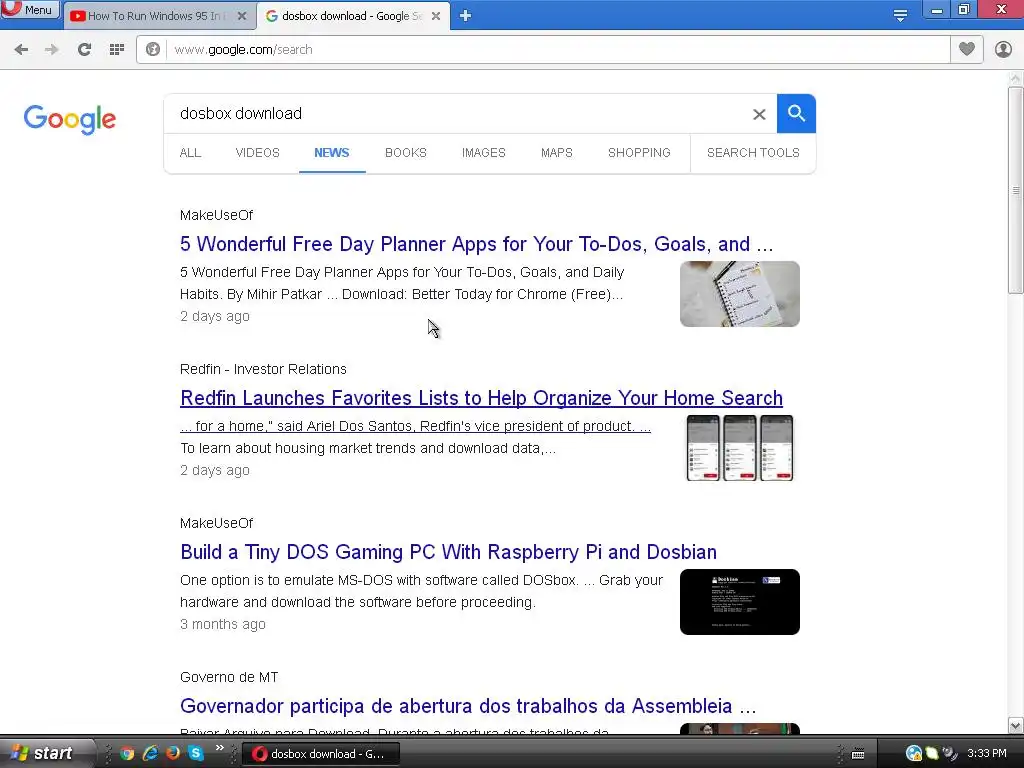Click the phone screens thumbnail for Redfin article
The image size is (1024, 768).
tap(739, 448)
